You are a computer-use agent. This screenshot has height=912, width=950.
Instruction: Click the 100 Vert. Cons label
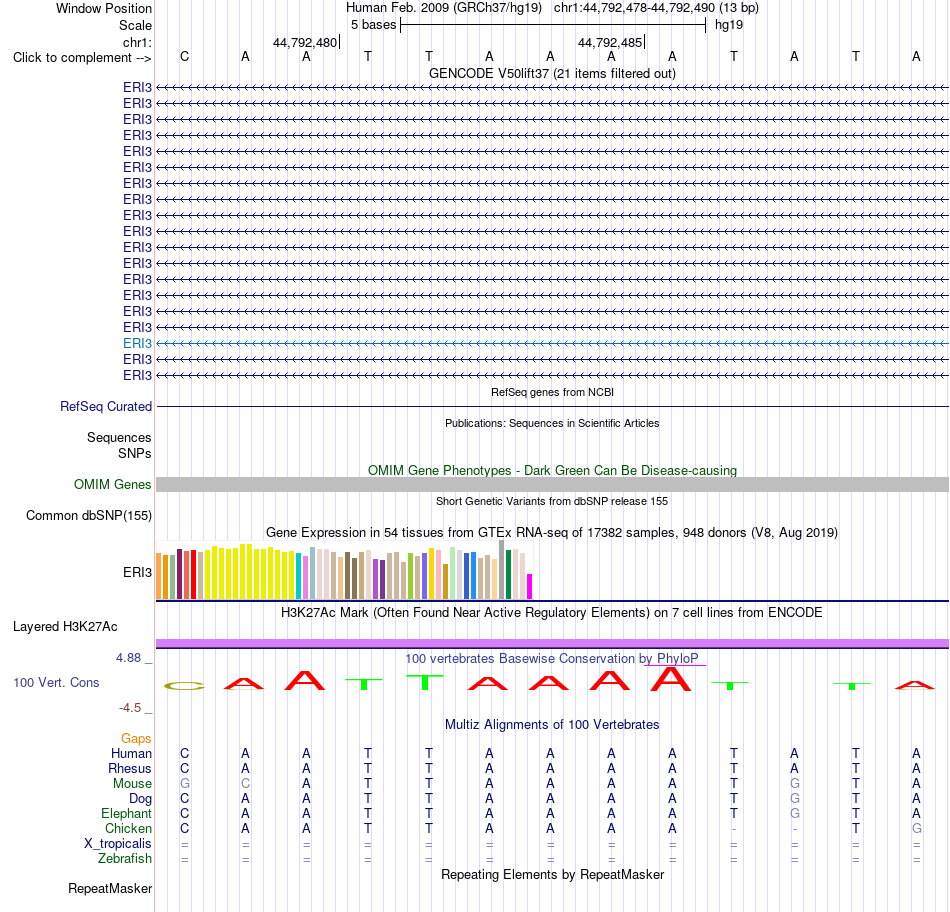click(56, 682)
